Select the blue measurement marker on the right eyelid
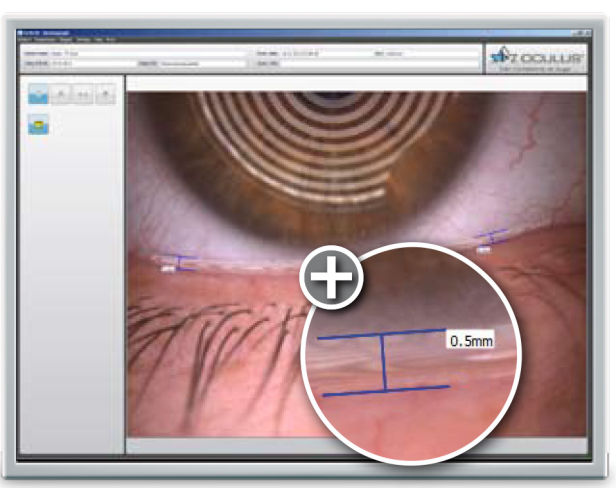616x488 pixels. pos(488,239)
